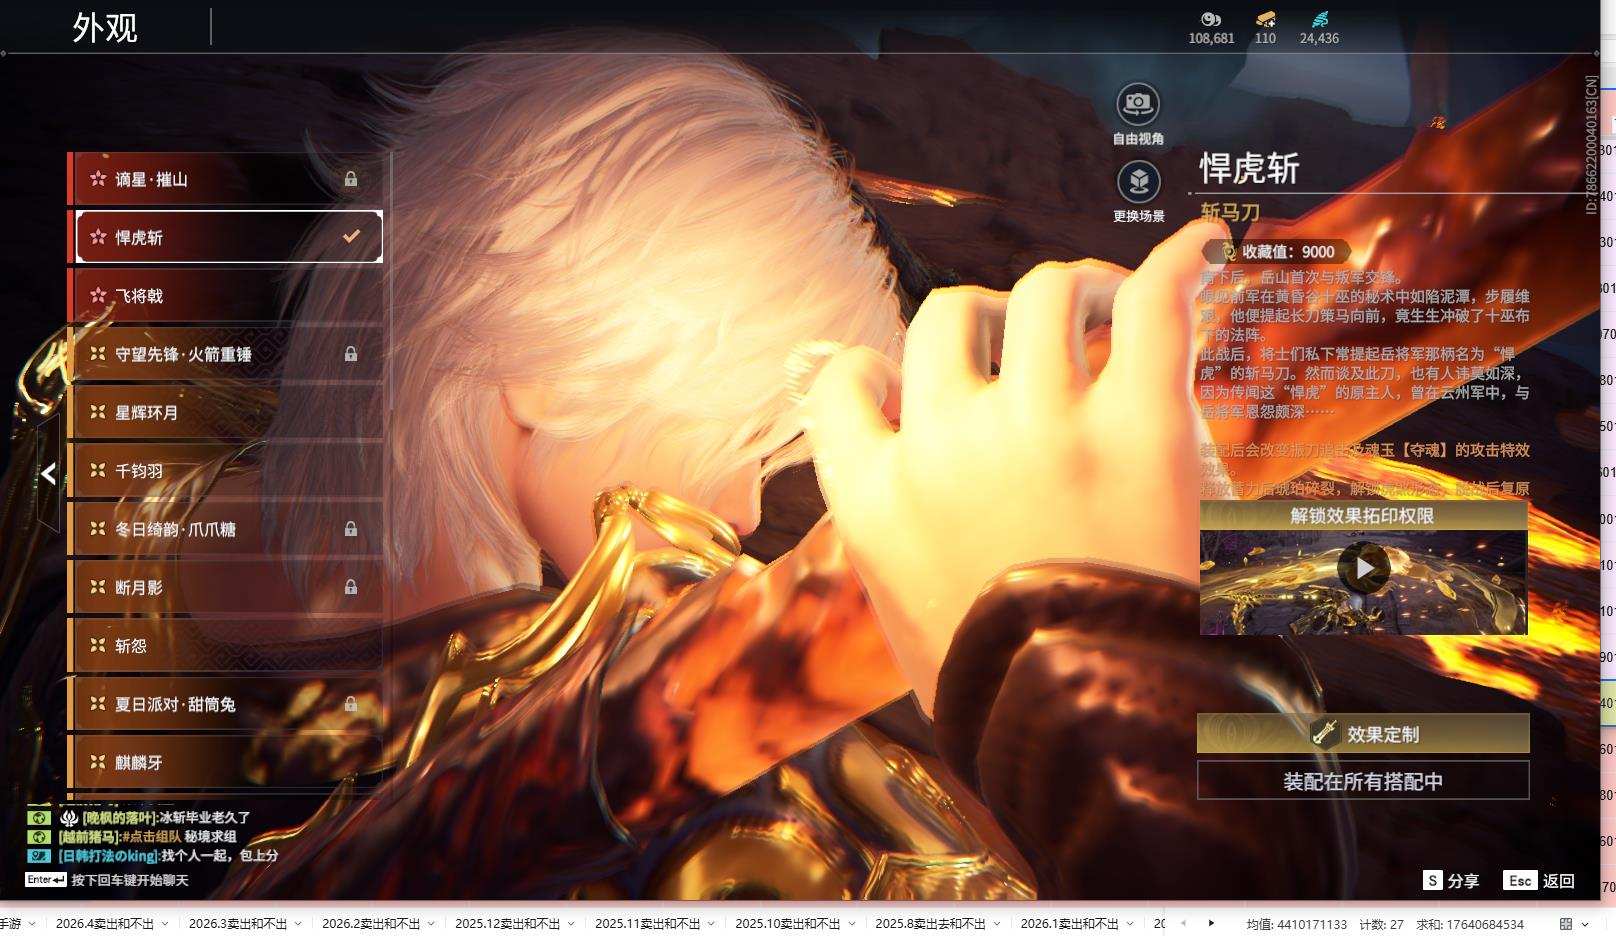Click the checkmark on selected 悍虎斩

(351, 237)
